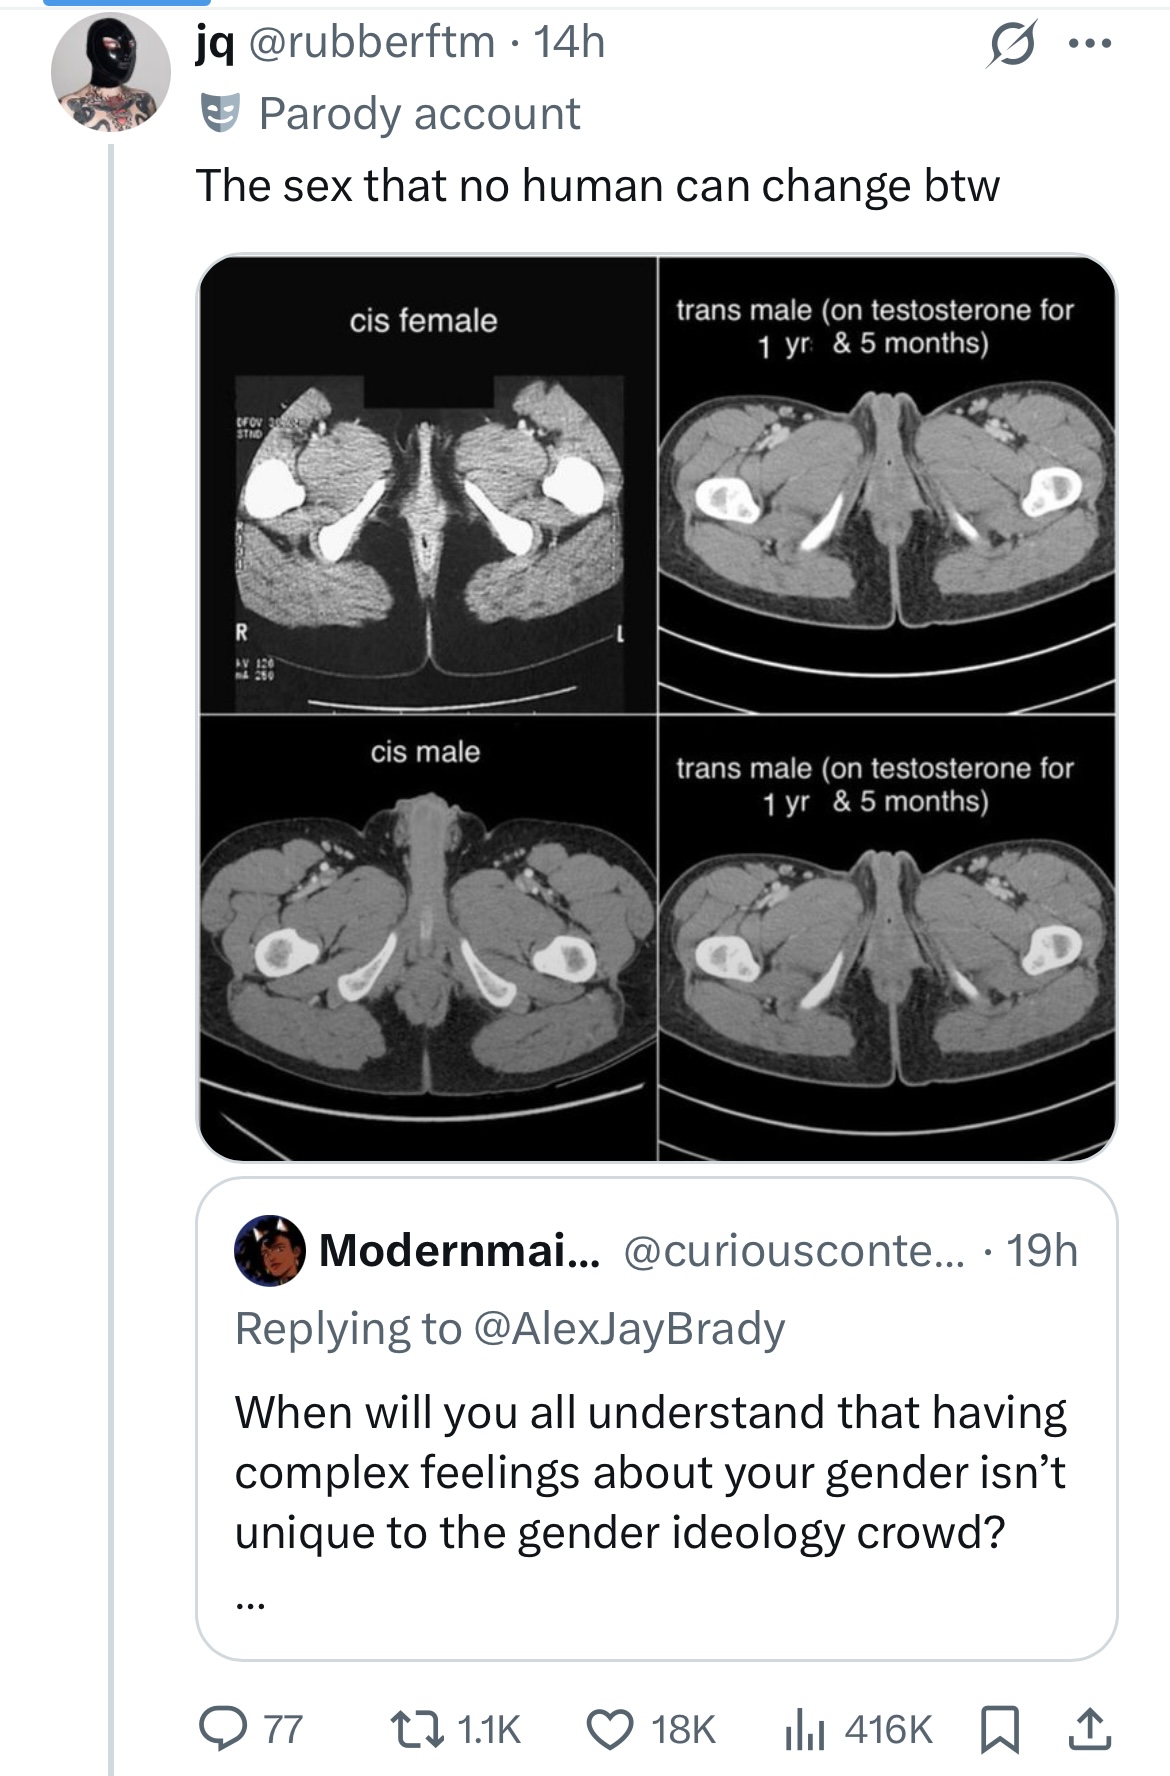
Task: Open the @AlexJayBrady mention link
Action: point(628,1328)
